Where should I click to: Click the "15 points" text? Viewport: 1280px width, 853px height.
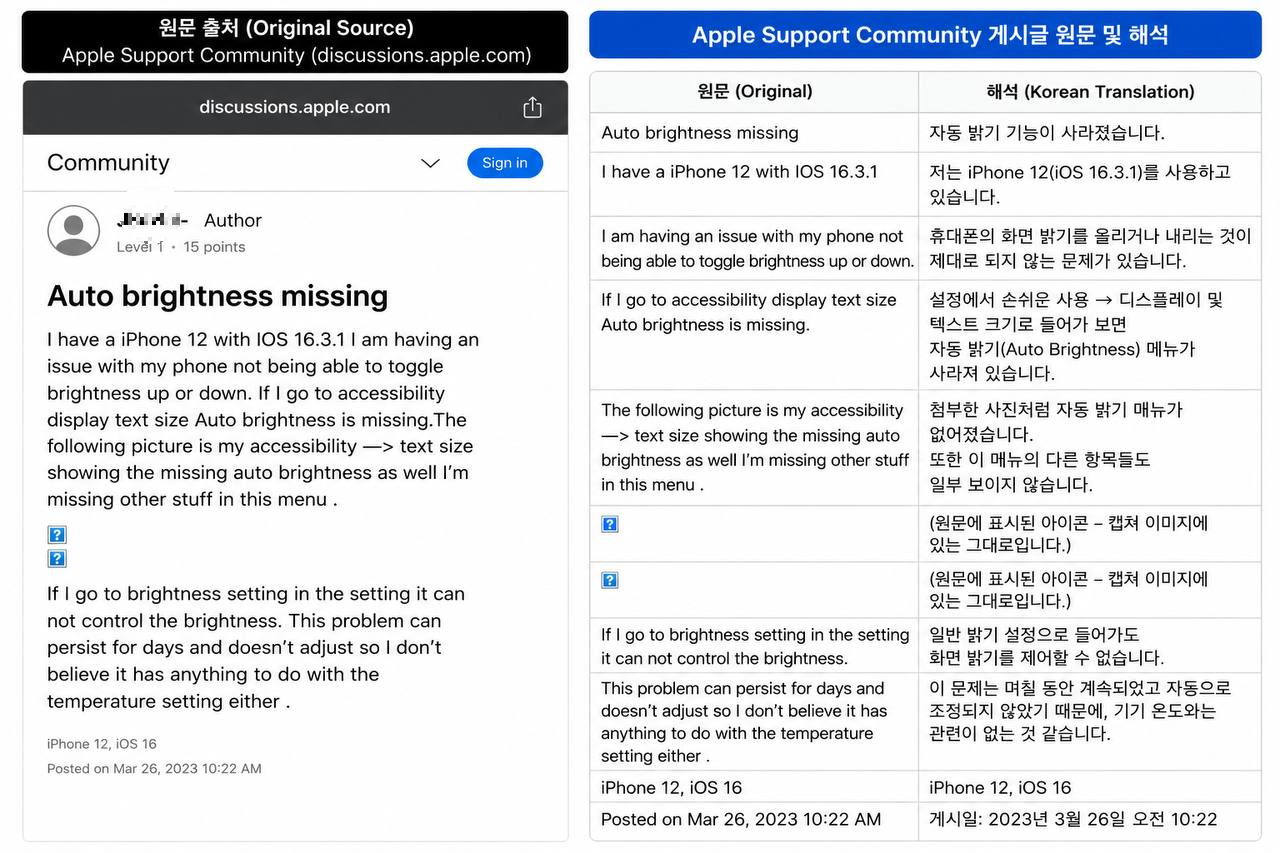click(x=214, y=247)
